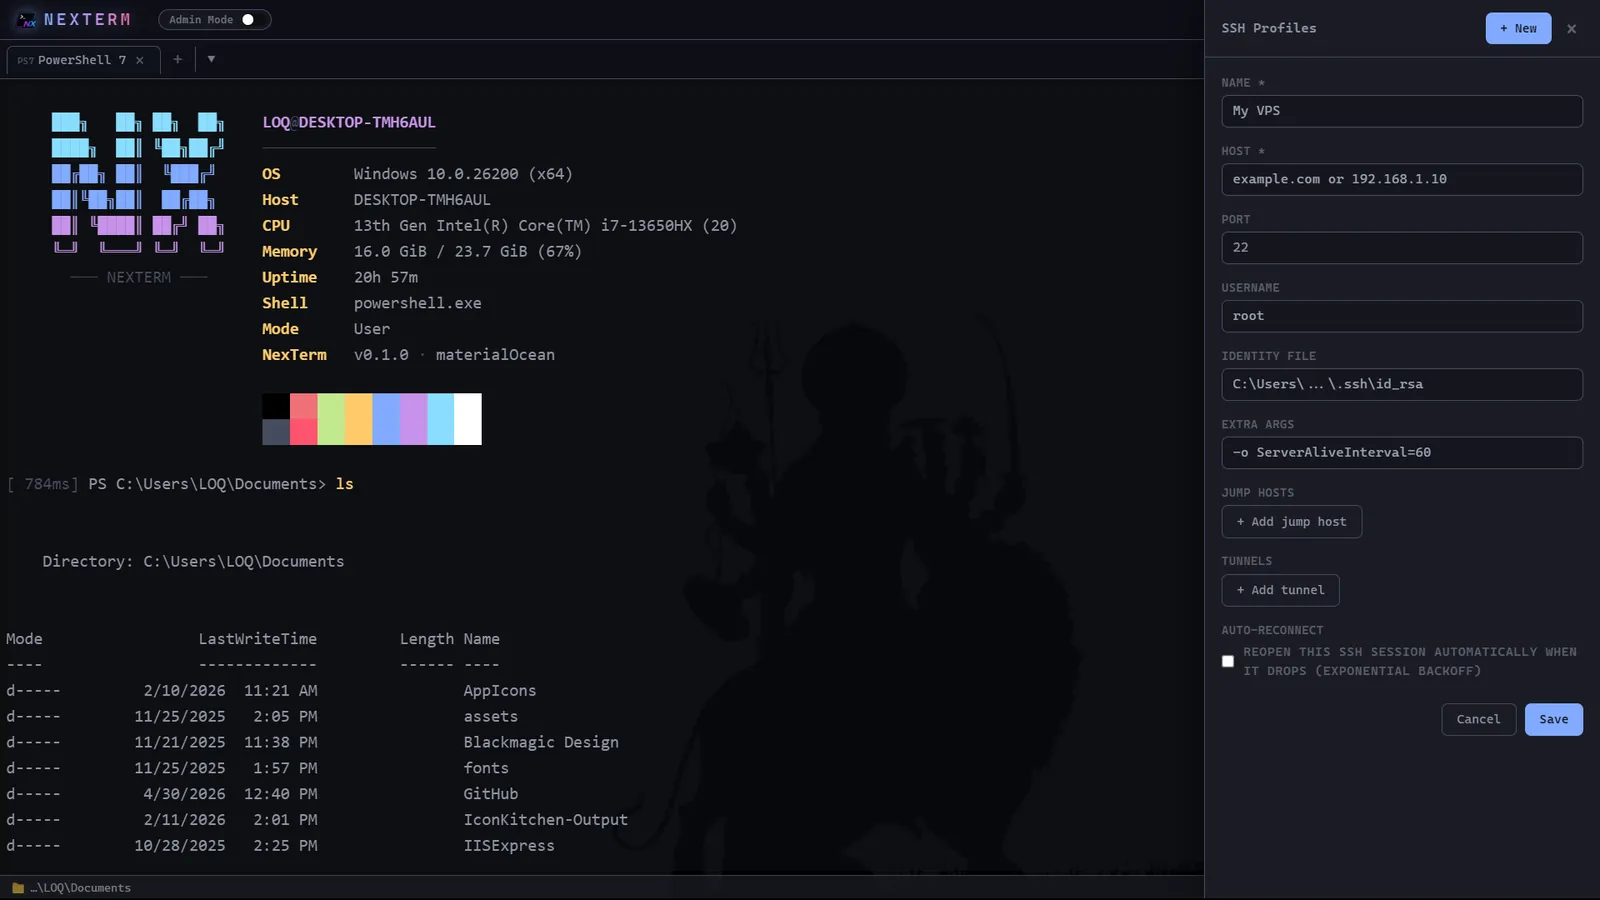
Task: Click the 784ms prompt timing text
Action: click(42, 484)
